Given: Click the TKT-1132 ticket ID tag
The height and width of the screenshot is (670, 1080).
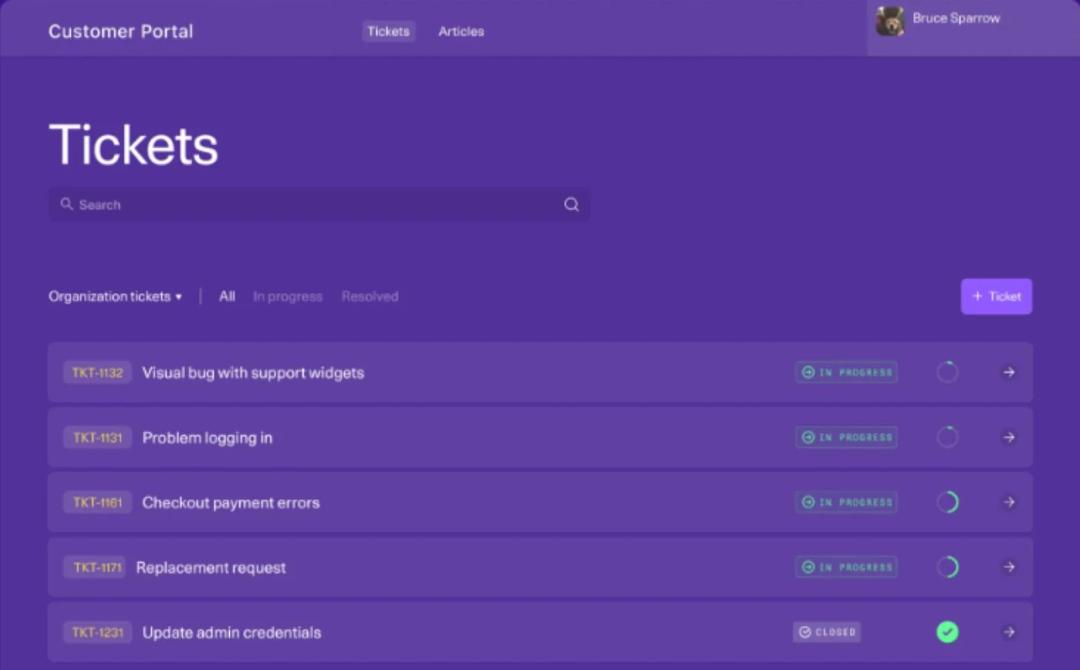Looking at the screenshot, I should pos(97,373).
